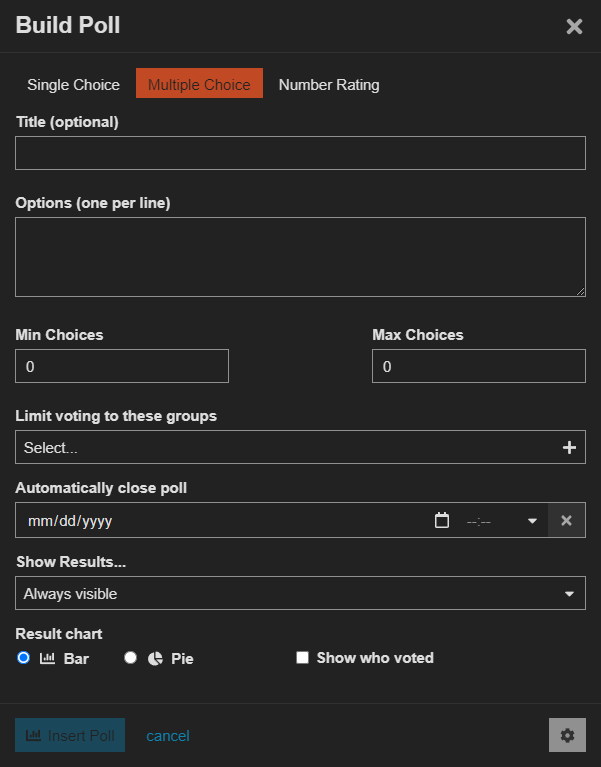
Task: Open advanced settings gear button
Action: 567,735
